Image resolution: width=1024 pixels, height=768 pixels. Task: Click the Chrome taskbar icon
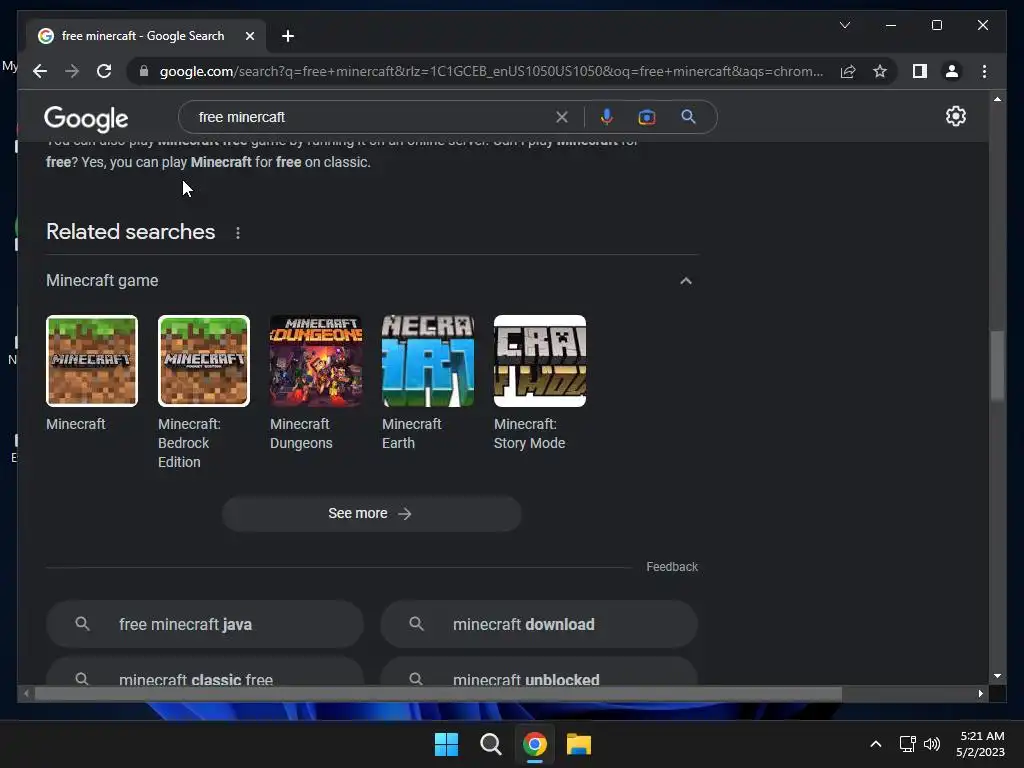534,744
